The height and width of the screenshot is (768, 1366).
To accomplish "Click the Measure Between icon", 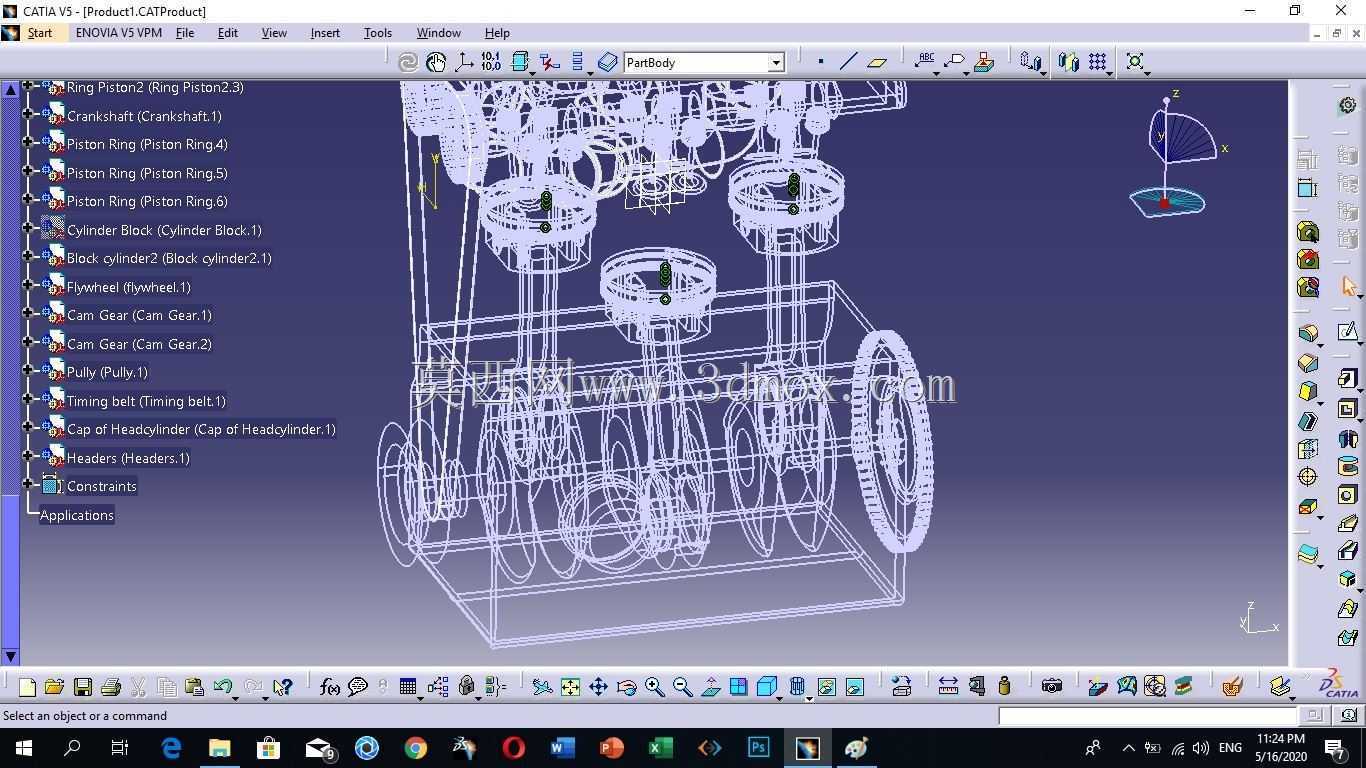I will coord(948,686).
